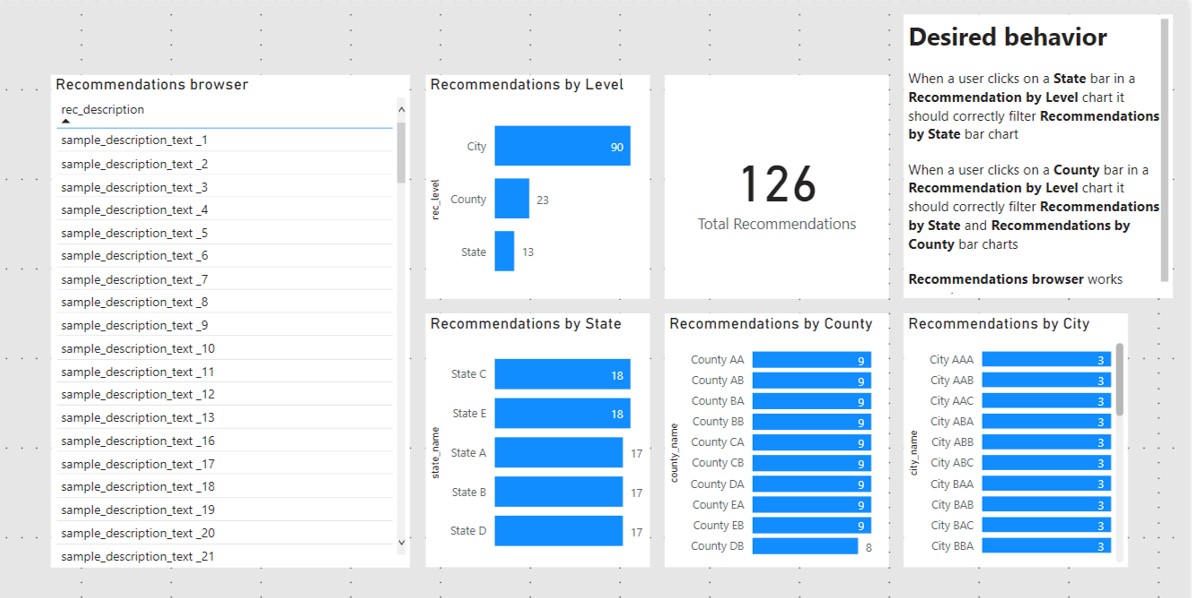
Task: Select the County BB bar
Action: click(x=812, y=421)
